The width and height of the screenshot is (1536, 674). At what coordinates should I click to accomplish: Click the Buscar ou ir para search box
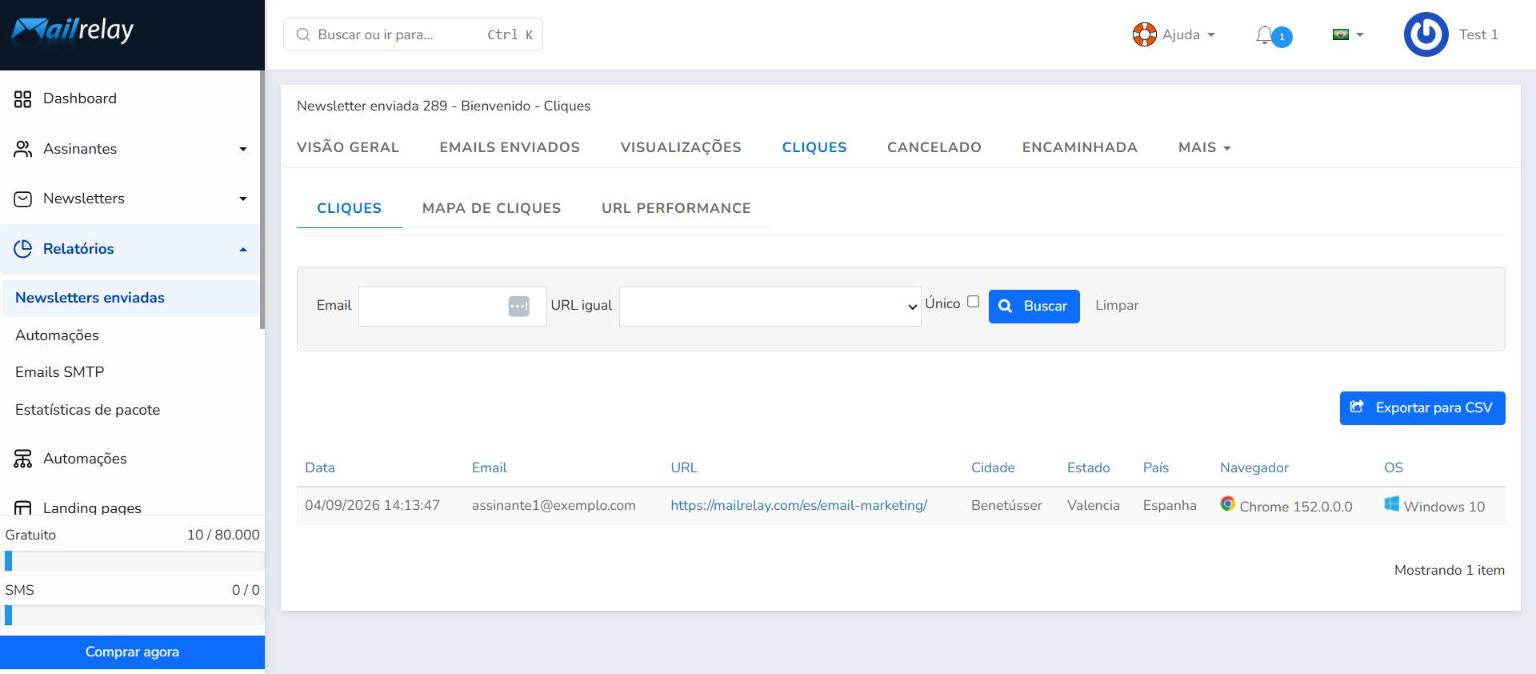[413, 34]
